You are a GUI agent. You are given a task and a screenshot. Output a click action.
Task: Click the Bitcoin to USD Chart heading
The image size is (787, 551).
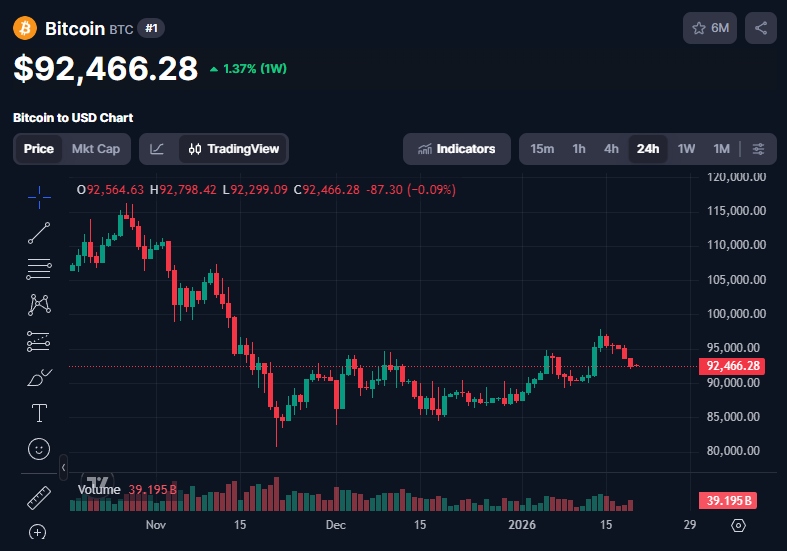pos(73,118)
